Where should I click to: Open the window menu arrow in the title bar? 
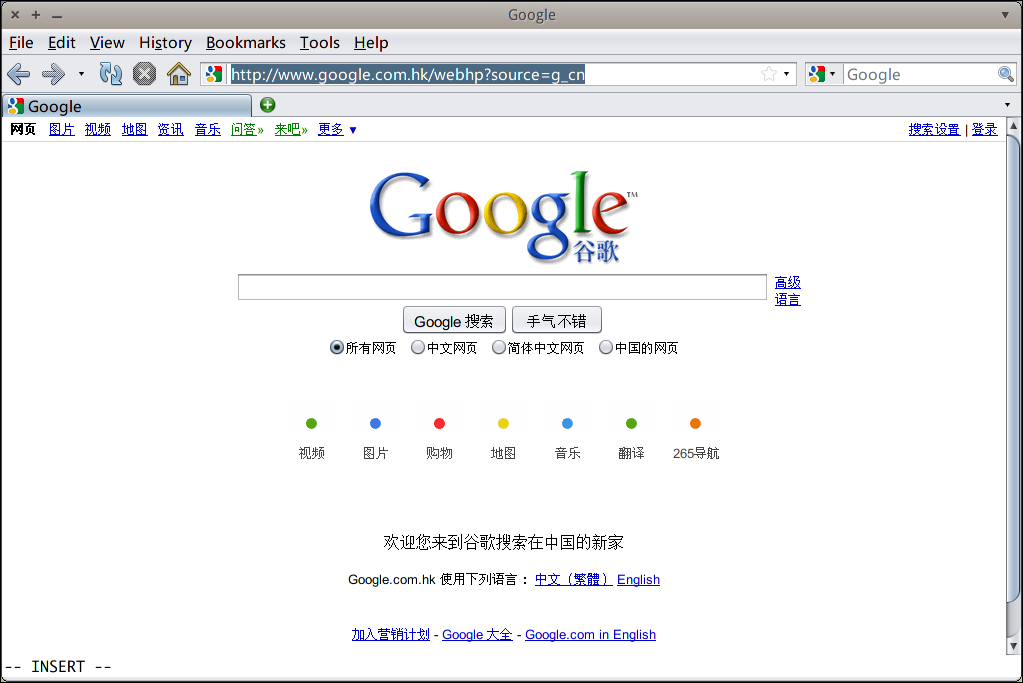pos(1005,14)
